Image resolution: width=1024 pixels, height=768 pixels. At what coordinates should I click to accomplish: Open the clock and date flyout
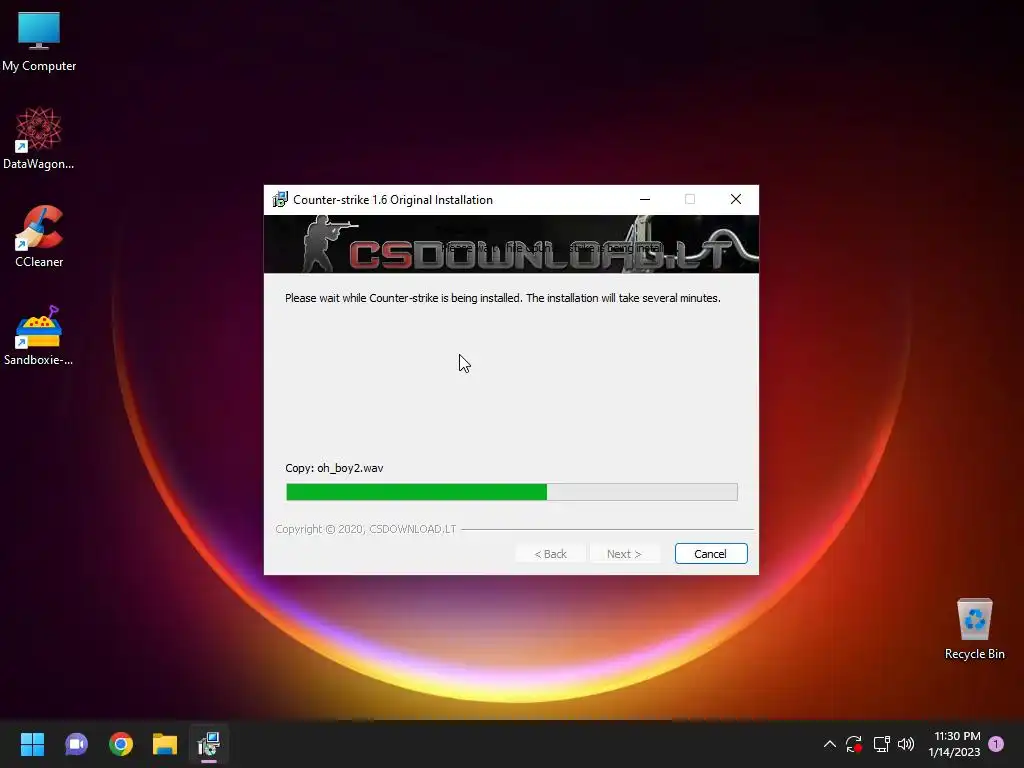954,744
